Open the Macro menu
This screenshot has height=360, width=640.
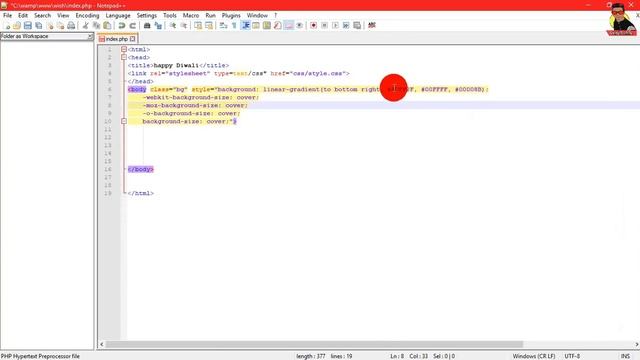(x=191, y=16)
